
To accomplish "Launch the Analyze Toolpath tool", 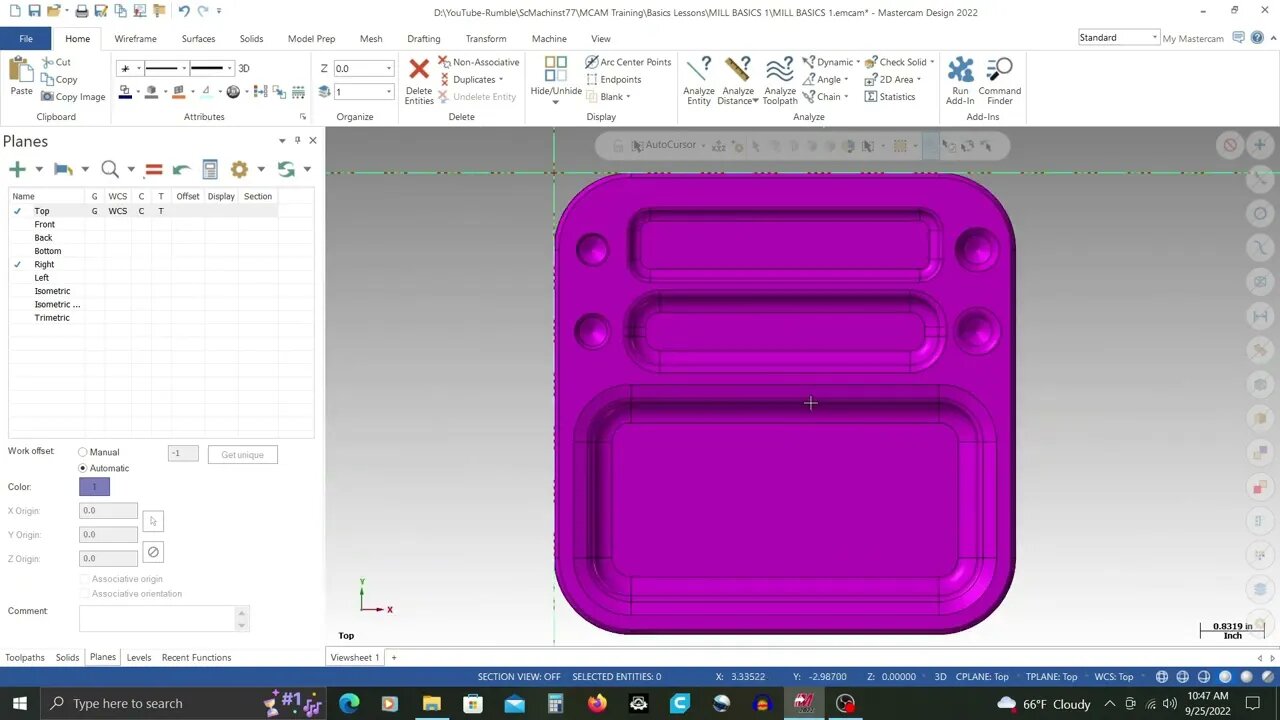I will click(x=780, y=81).
